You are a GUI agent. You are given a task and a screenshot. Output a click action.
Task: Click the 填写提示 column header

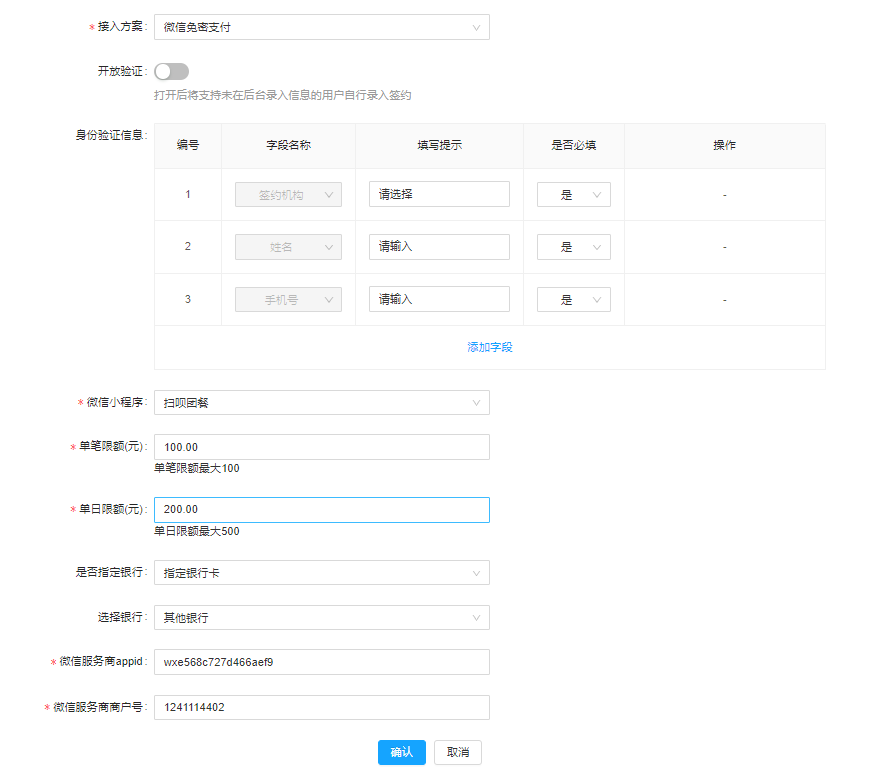[x=439, y=145]
